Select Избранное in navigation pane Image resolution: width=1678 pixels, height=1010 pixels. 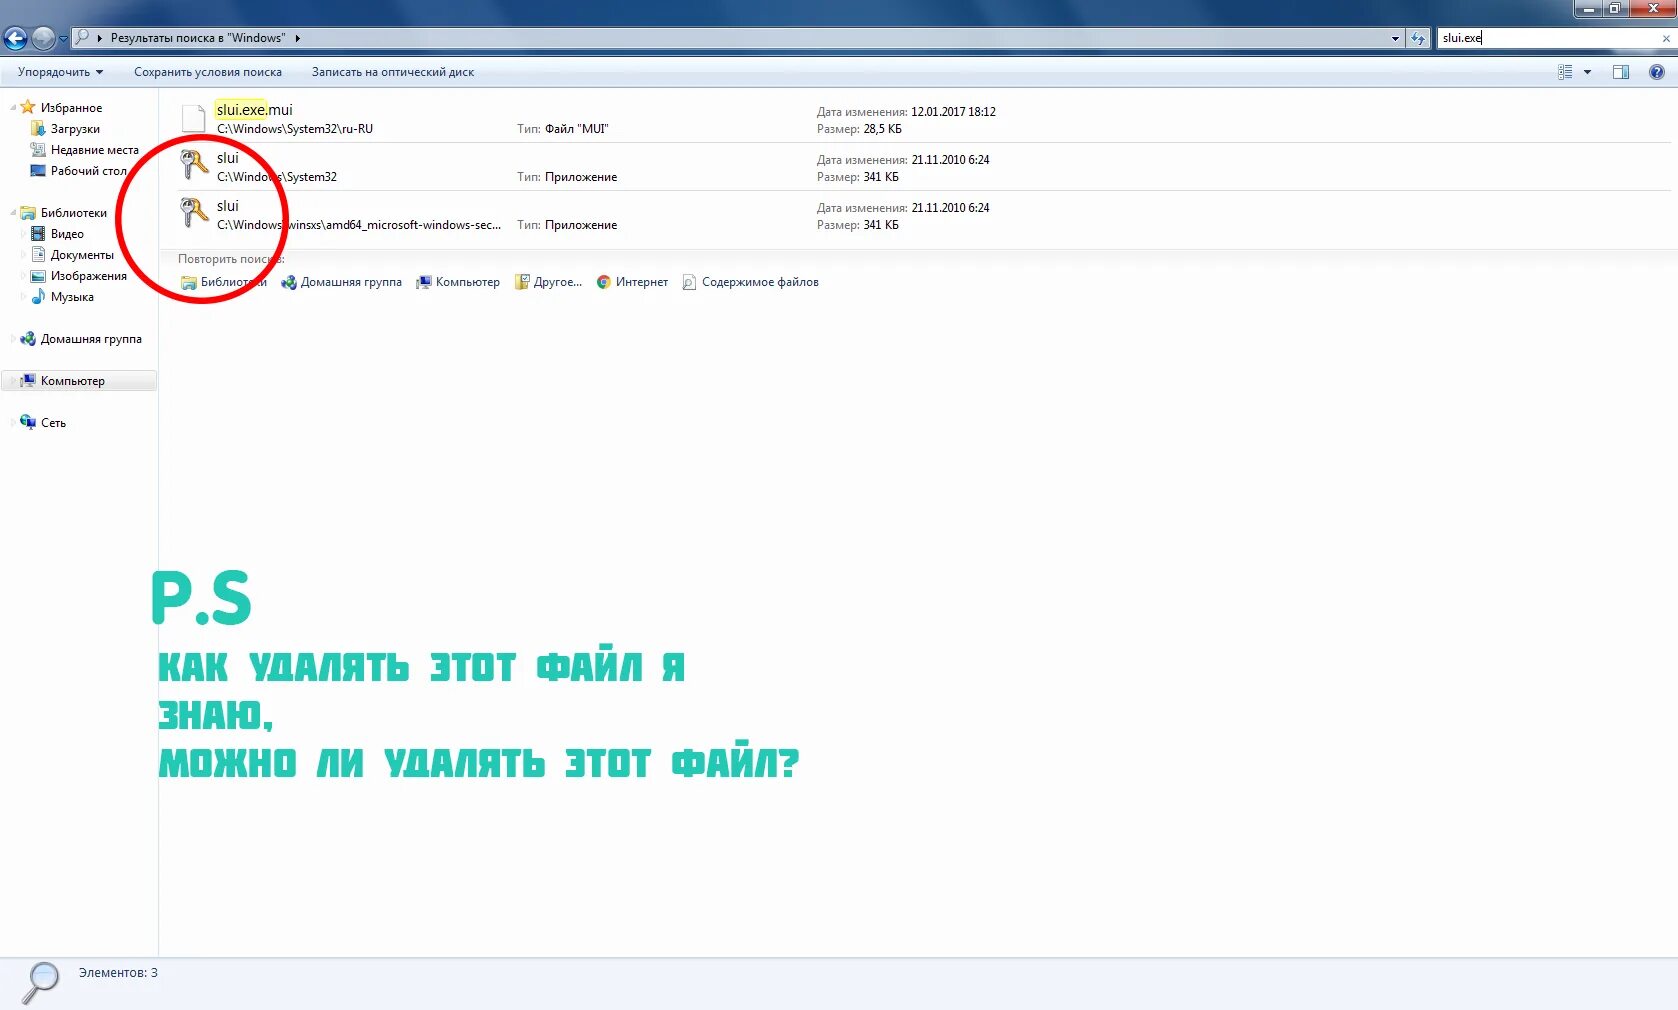71,108
